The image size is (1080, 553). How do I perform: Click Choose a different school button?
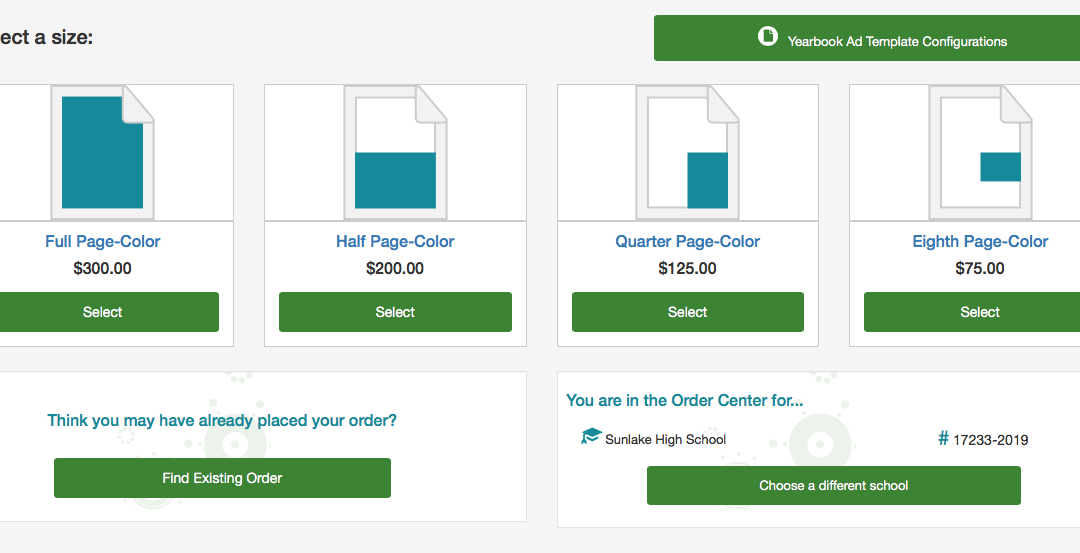[833, 486]
